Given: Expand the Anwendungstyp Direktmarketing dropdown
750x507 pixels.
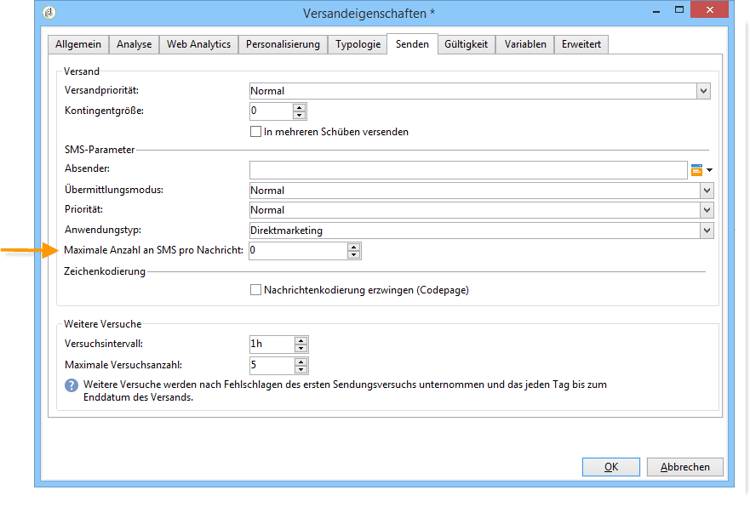Looking at the screenshot, I should point(707,231).
